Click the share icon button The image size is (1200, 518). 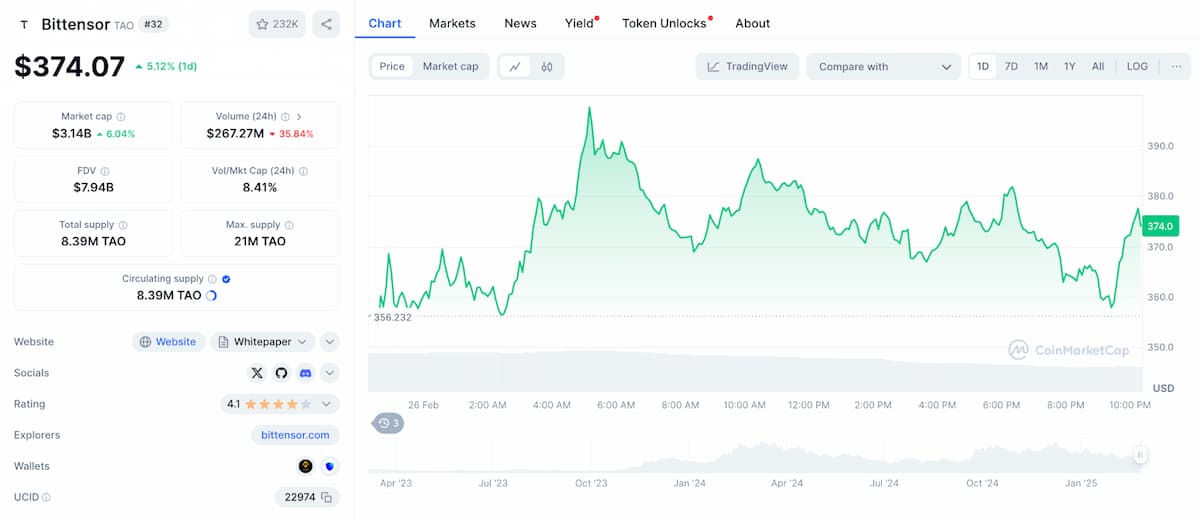pos(326,24)
